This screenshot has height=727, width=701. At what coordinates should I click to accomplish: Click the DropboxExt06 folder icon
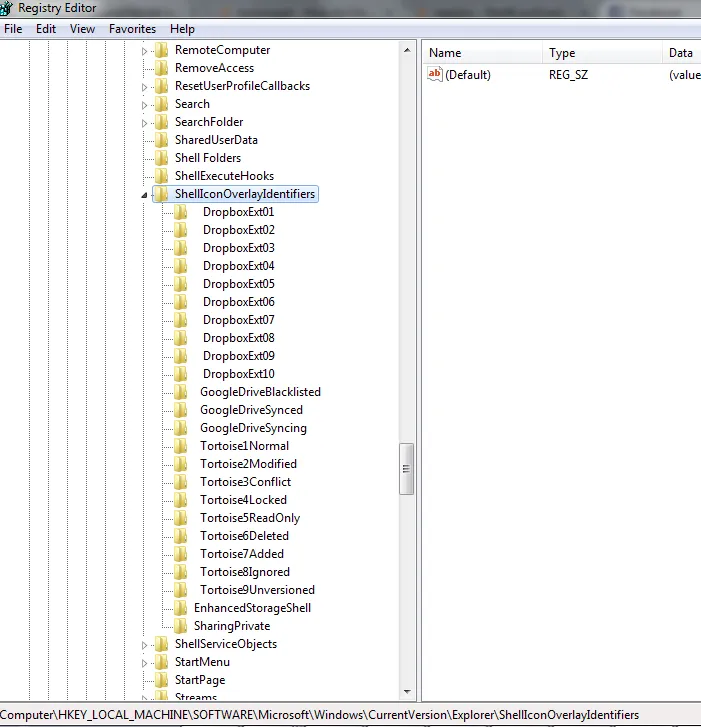point(180,302)
